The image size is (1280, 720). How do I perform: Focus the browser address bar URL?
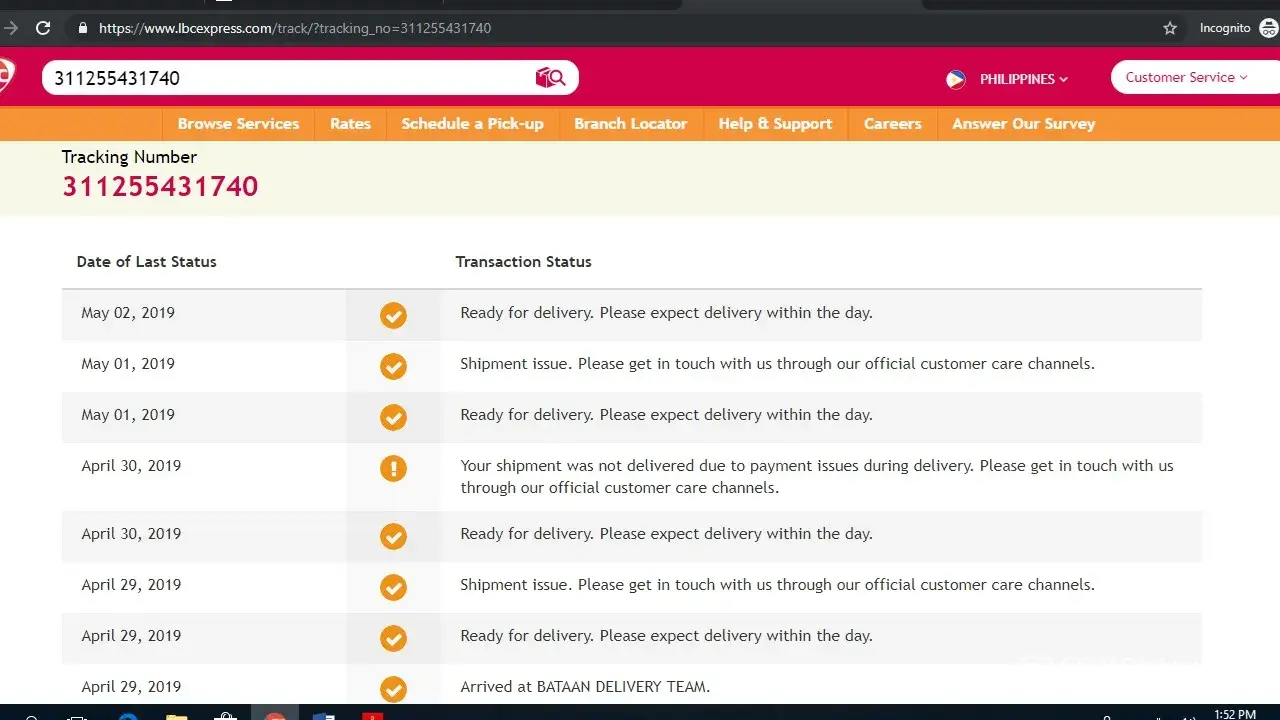tap(295, 28)
